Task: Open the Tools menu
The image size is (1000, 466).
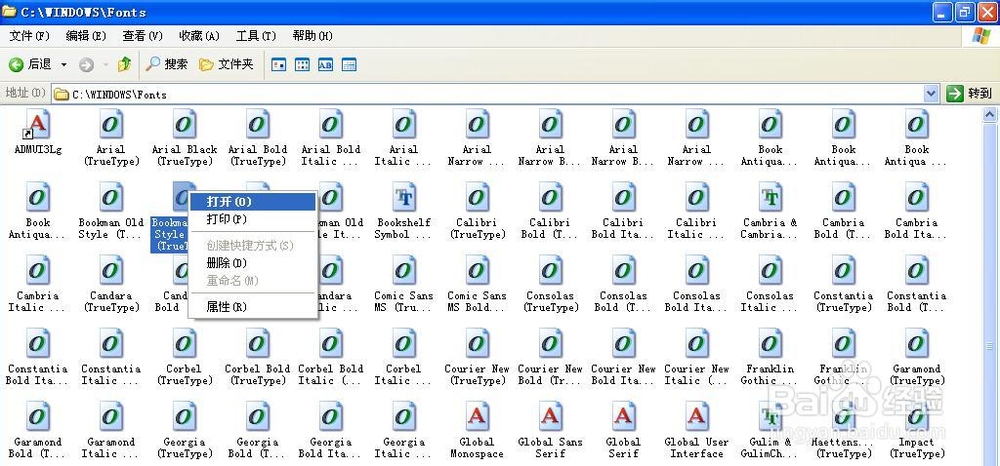Action: pyautogui.click(x=256, y=36)
